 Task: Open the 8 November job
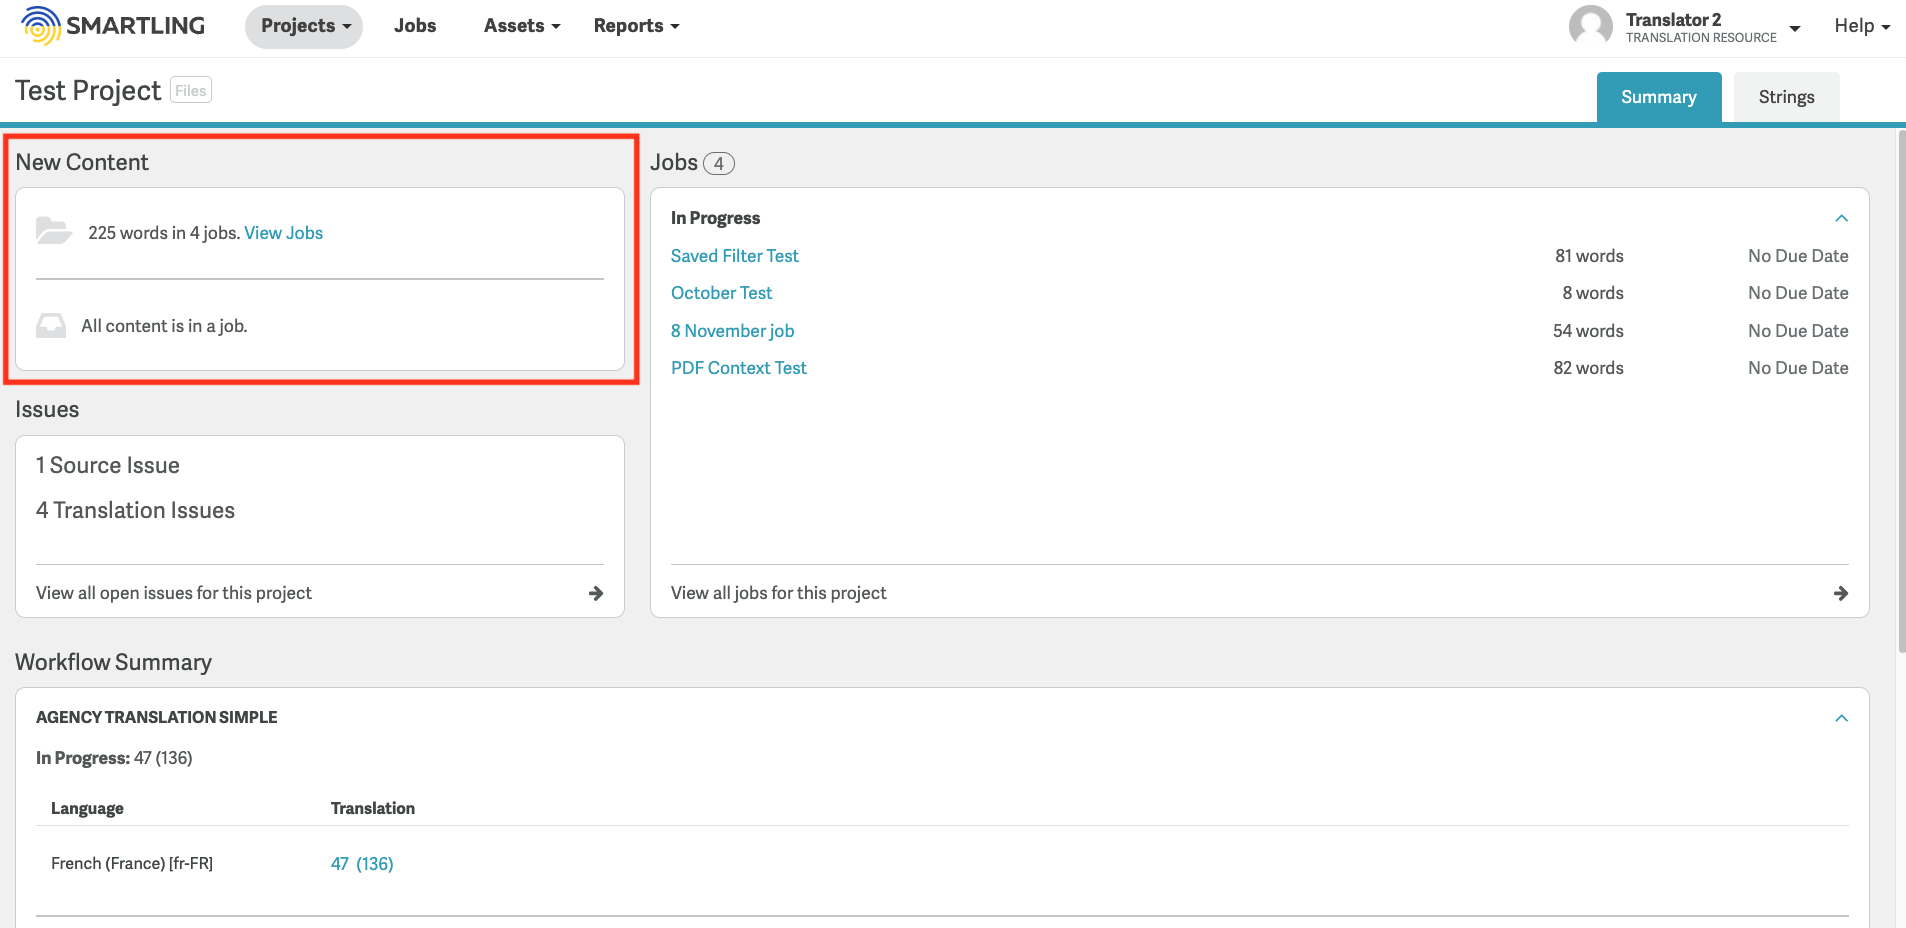(733, 331)
